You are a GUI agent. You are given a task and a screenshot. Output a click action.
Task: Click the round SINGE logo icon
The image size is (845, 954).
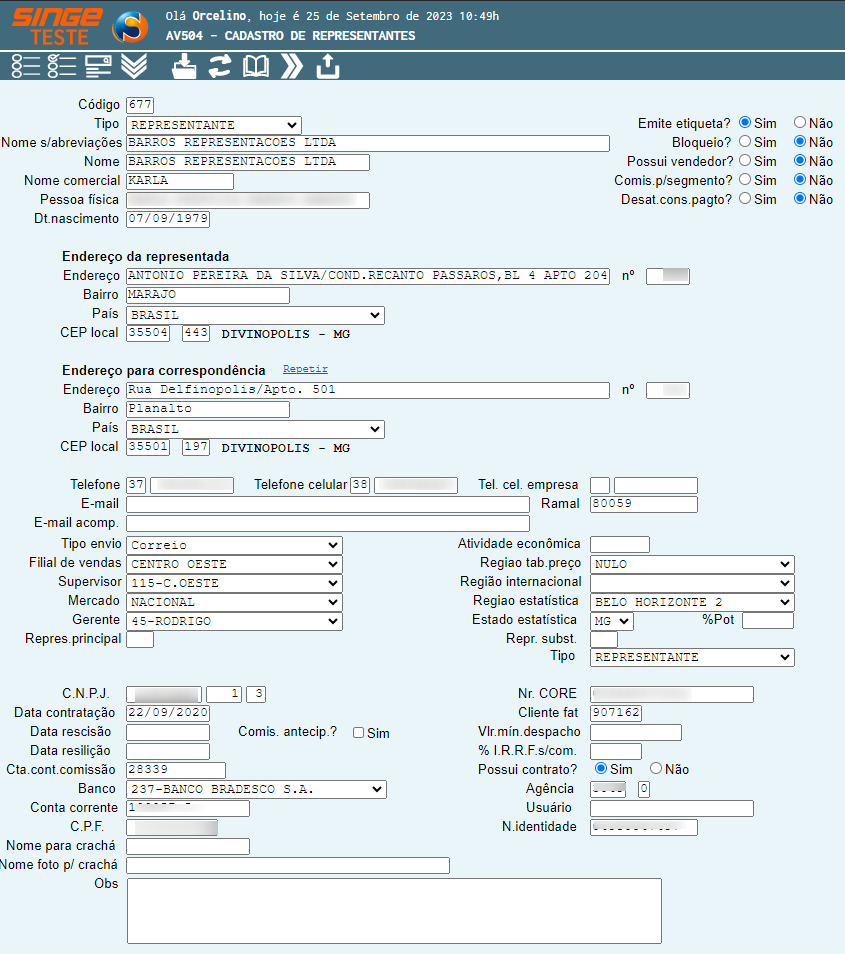click(x=130, y=27)
